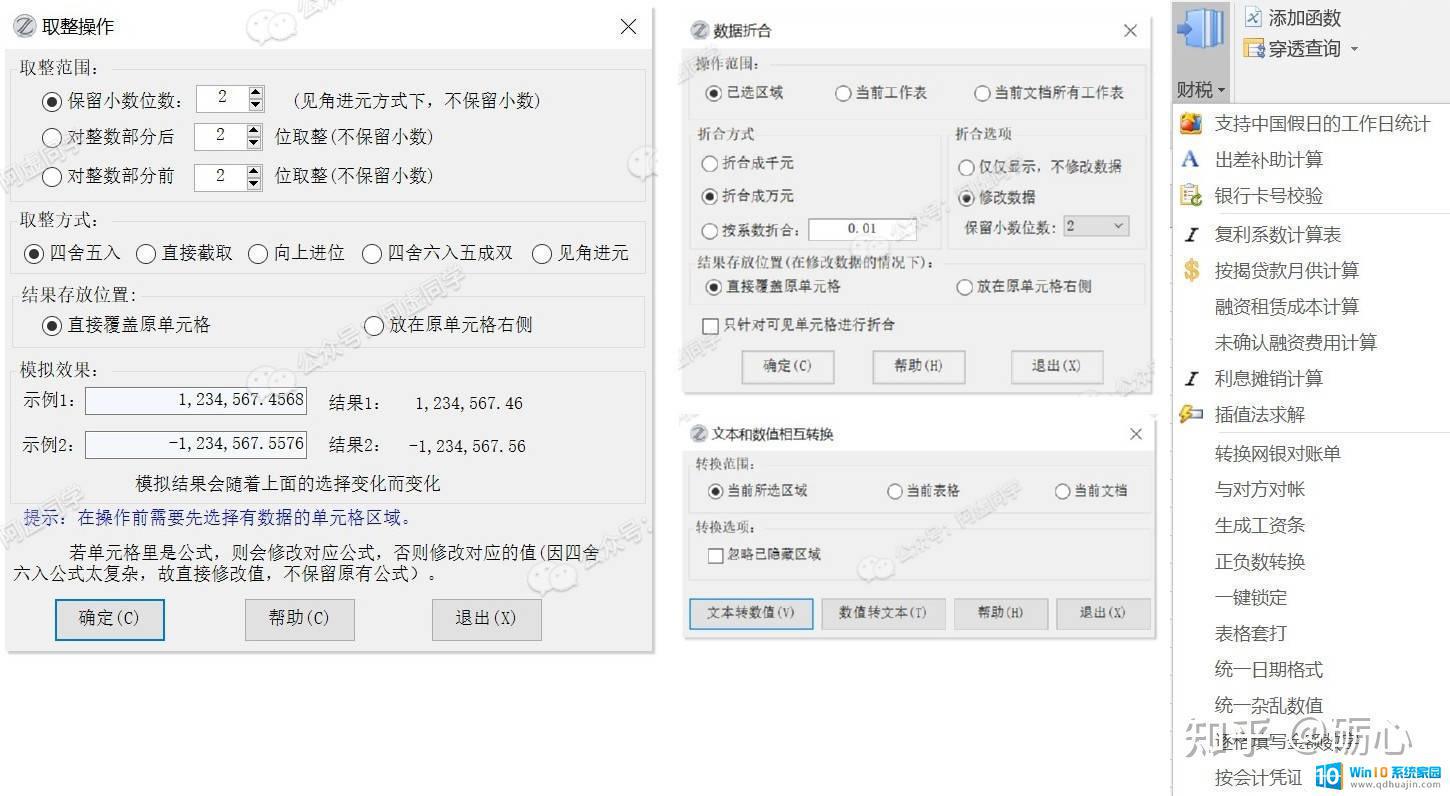Click the 添加函数 icon
The image size is (1450, 796).
[x=1254, y=17]
